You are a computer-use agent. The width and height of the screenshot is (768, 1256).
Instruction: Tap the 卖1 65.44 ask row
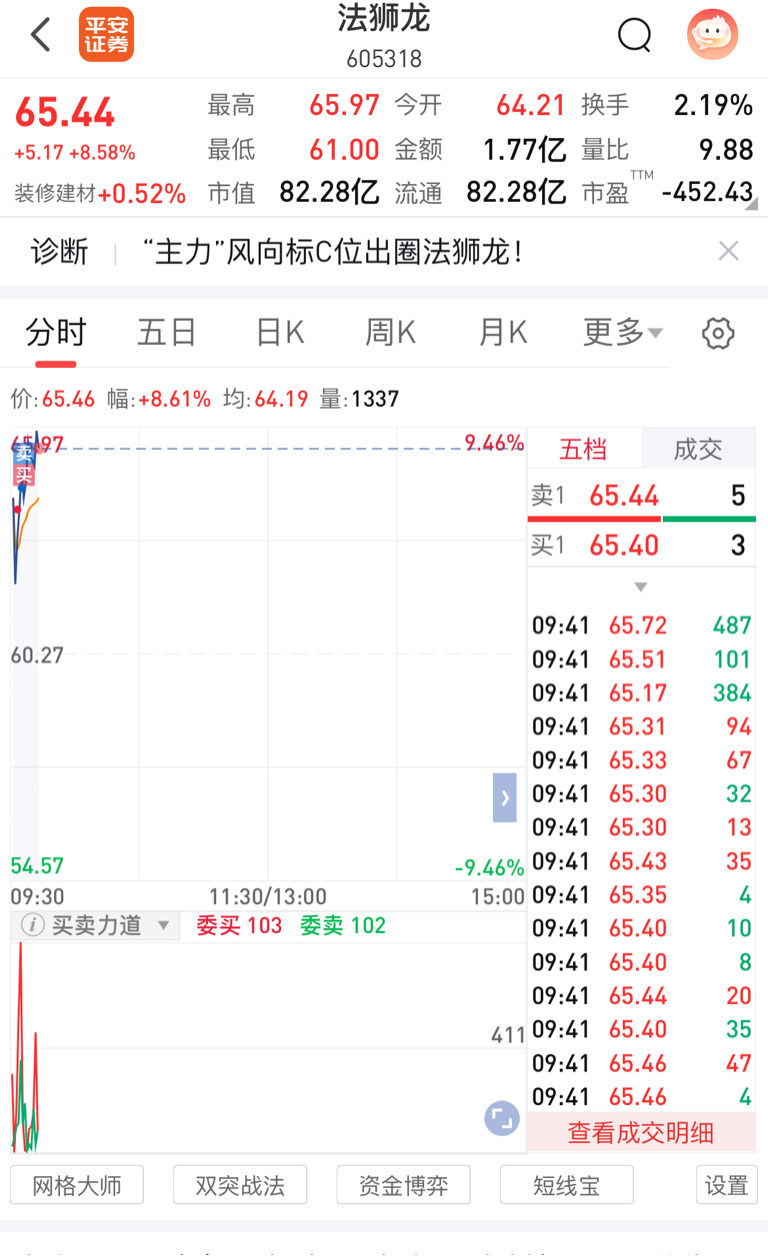[641, 495]
